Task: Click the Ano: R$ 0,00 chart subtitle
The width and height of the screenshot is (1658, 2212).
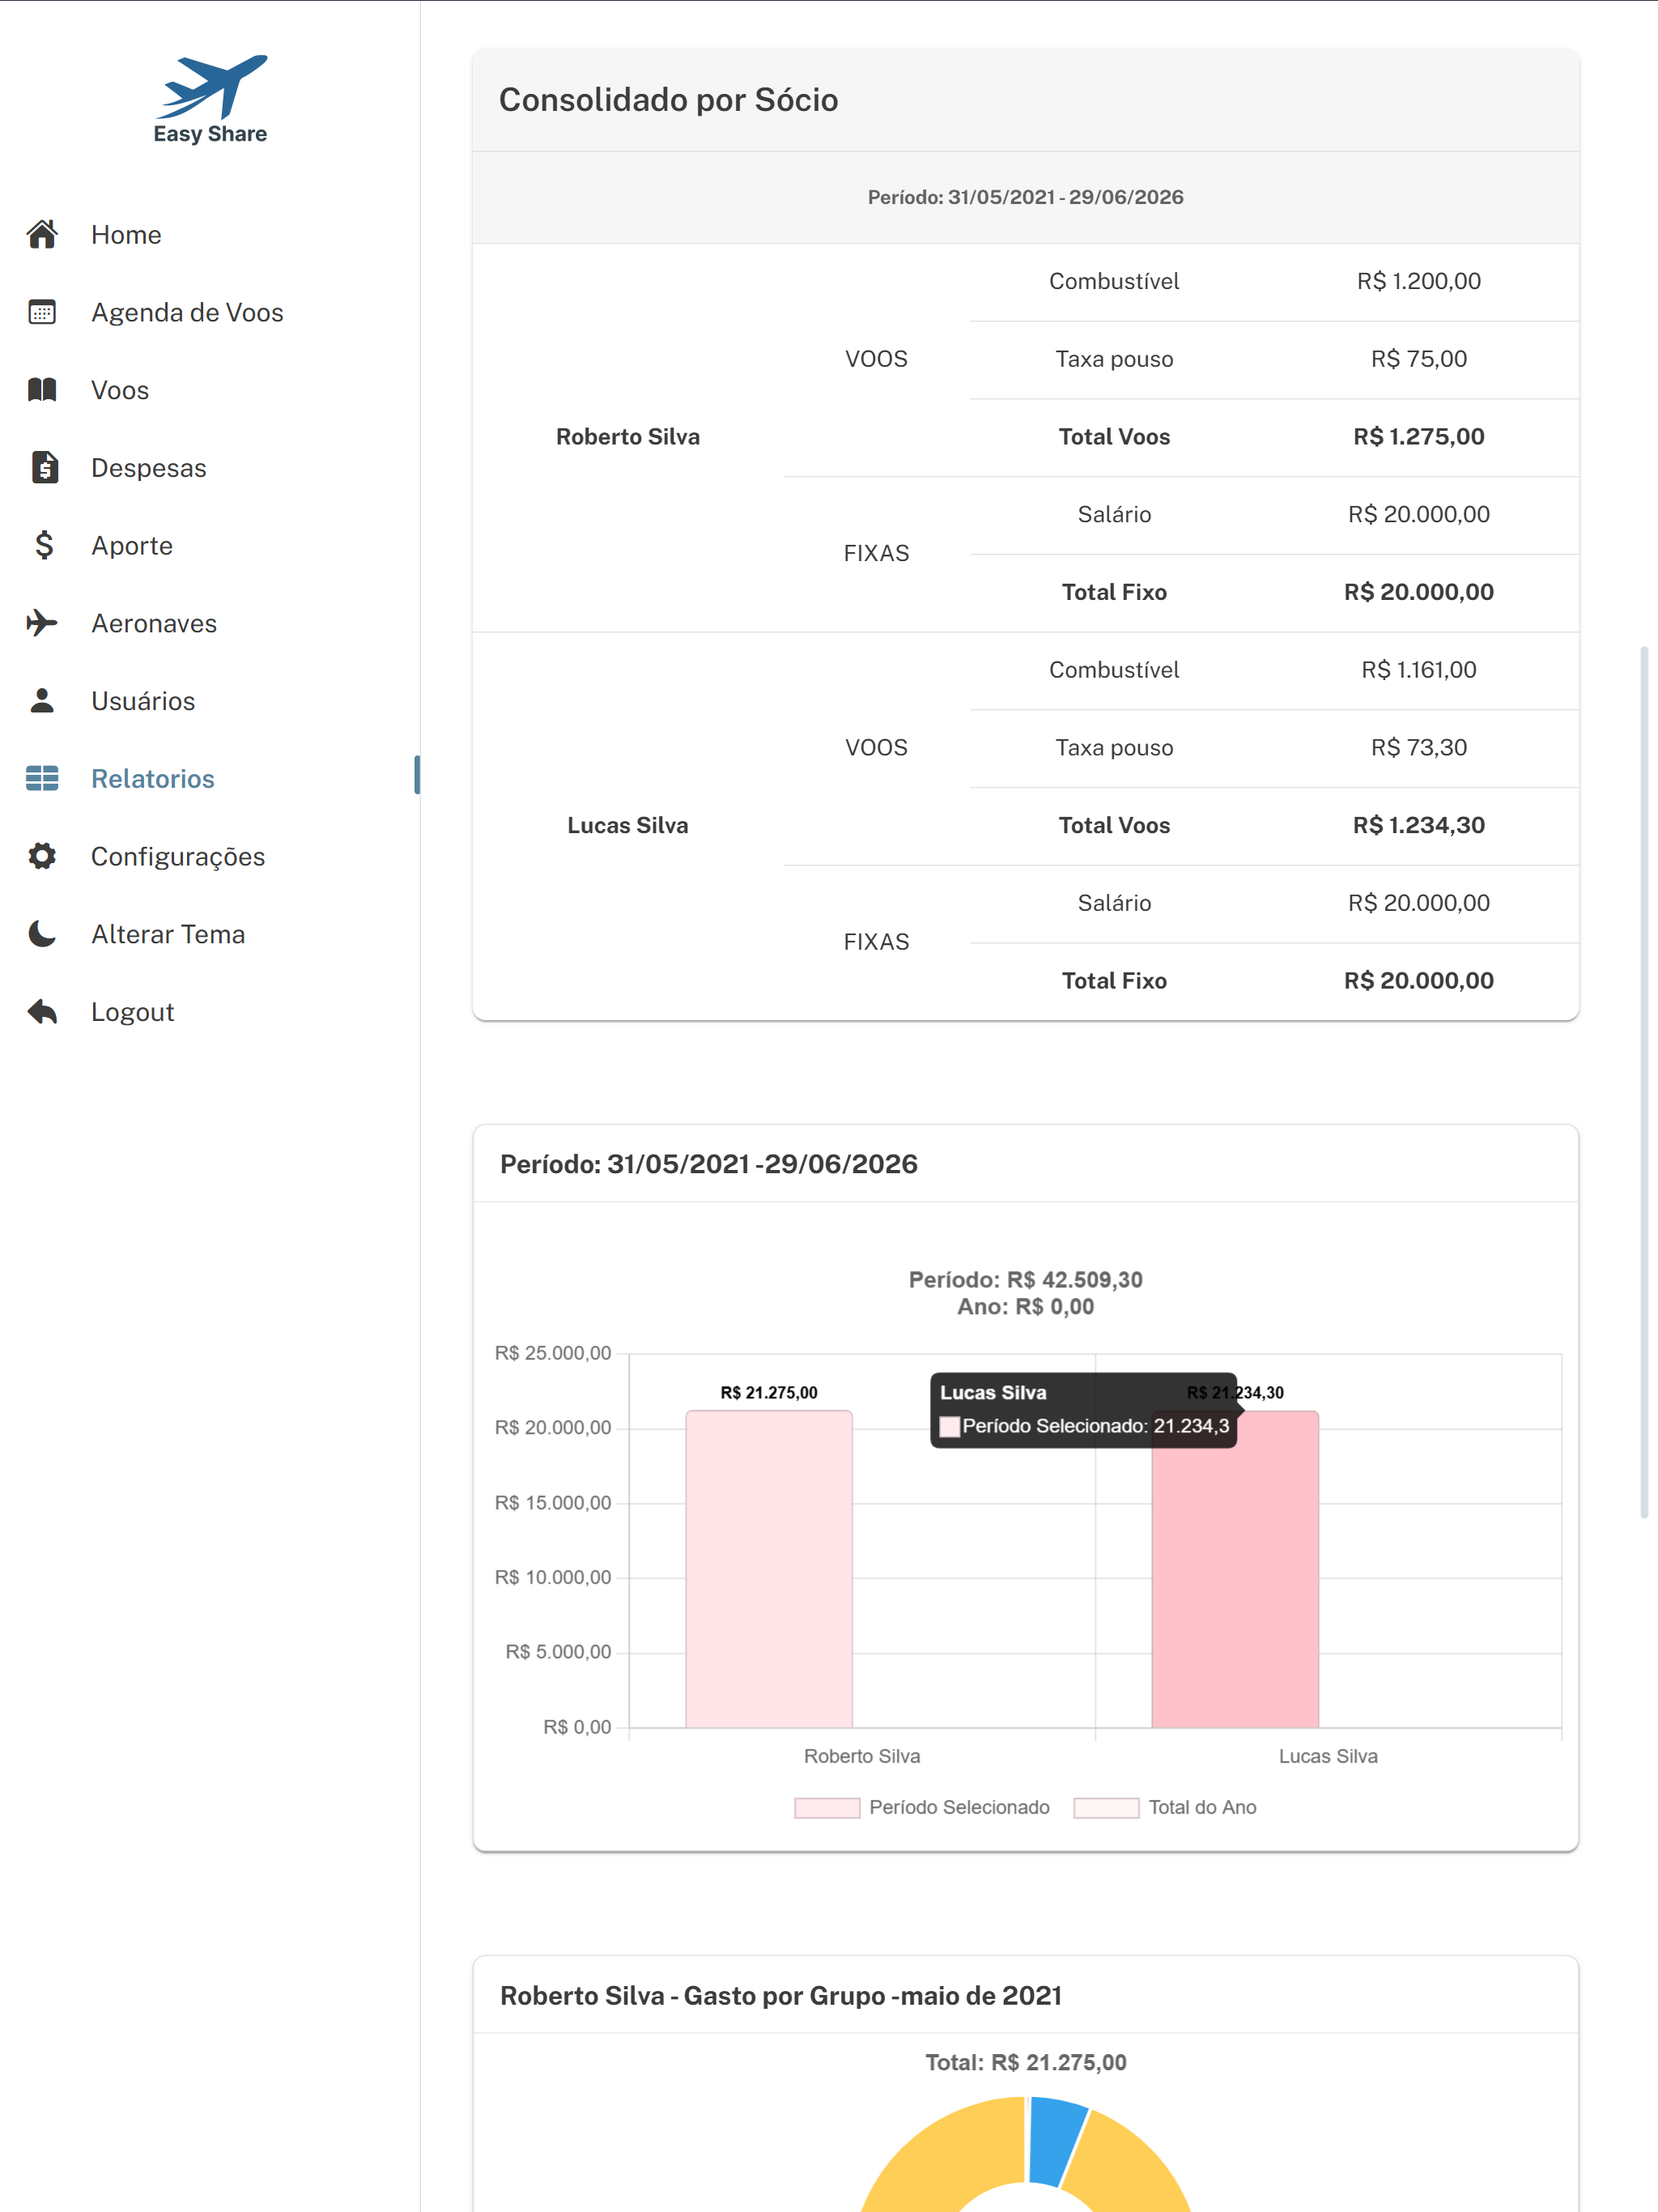Action: (x=1025, y=1306)
